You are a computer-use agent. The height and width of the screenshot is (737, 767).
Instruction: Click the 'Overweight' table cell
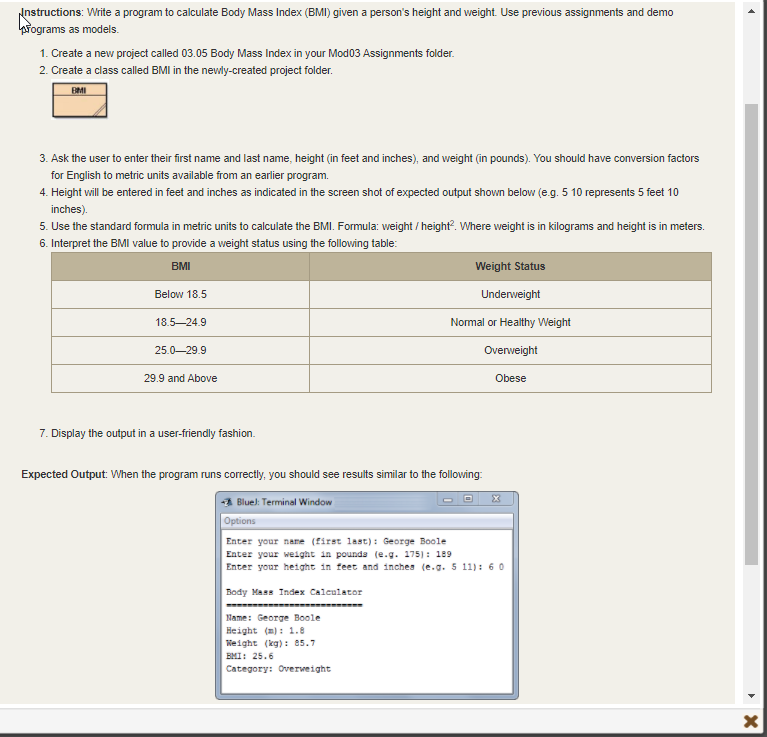point(510,350)
